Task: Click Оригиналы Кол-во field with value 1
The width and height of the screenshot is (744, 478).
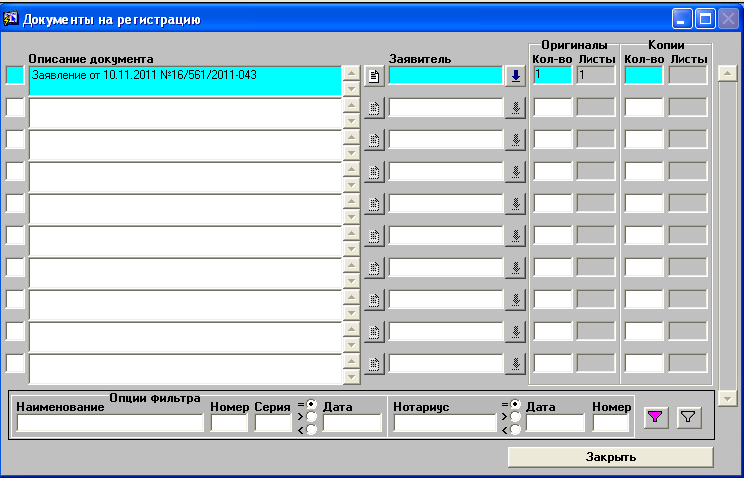Action: [x=553, y=75]
